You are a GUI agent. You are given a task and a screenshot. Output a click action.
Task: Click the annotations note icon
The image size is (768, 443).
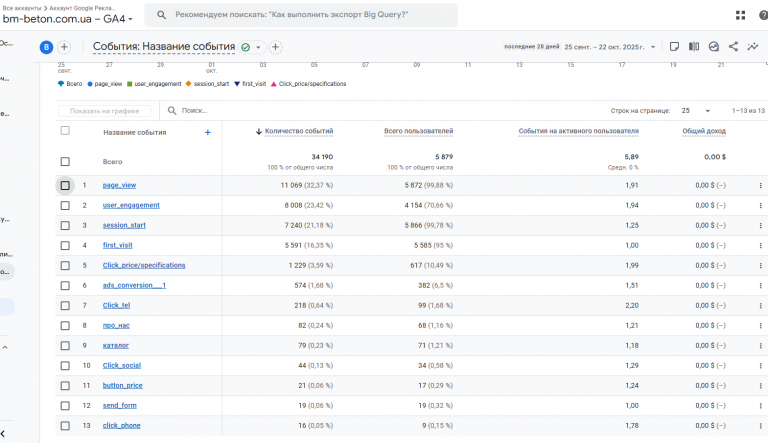(675, 46)
